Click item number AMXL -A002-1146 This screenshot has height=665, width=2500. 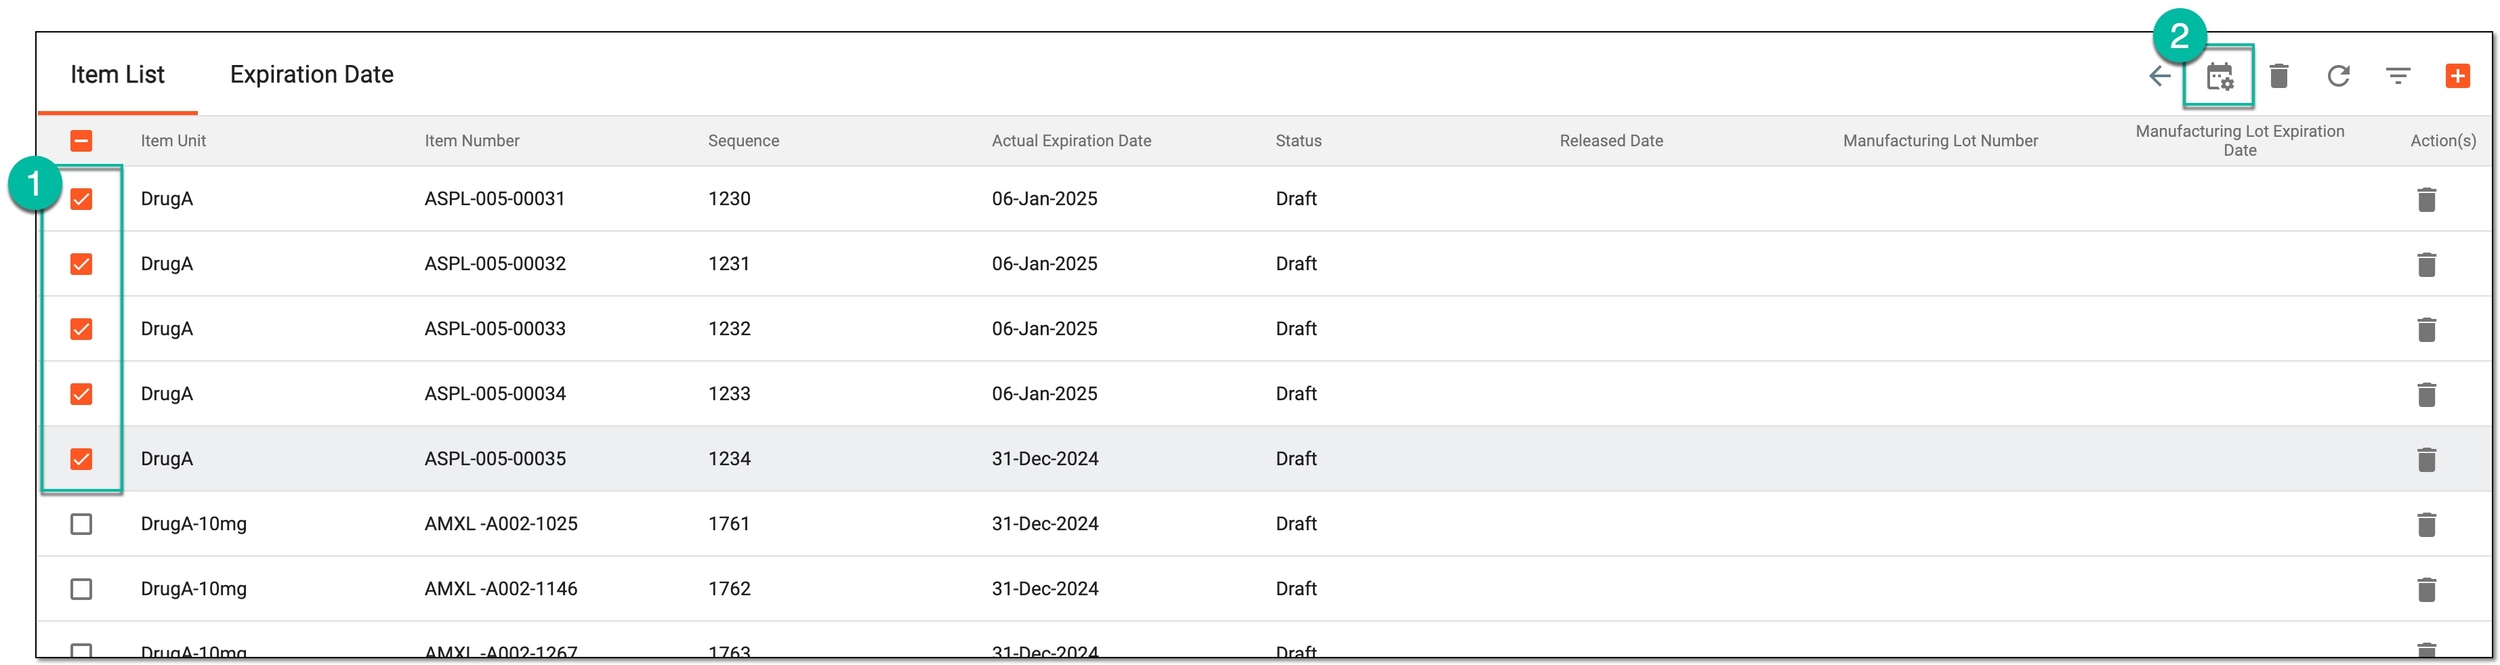point(500,589)
